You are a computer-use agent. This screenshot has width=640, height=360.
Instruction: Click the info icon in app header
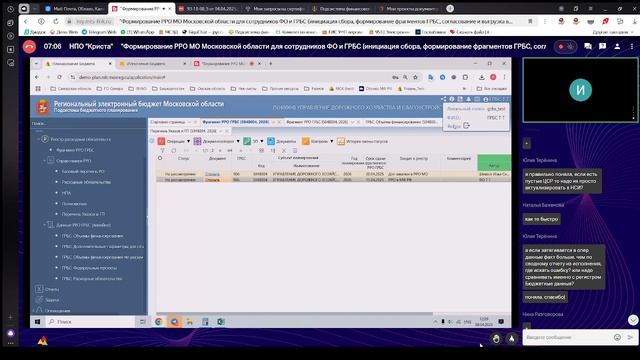click(x=452, y=99)
